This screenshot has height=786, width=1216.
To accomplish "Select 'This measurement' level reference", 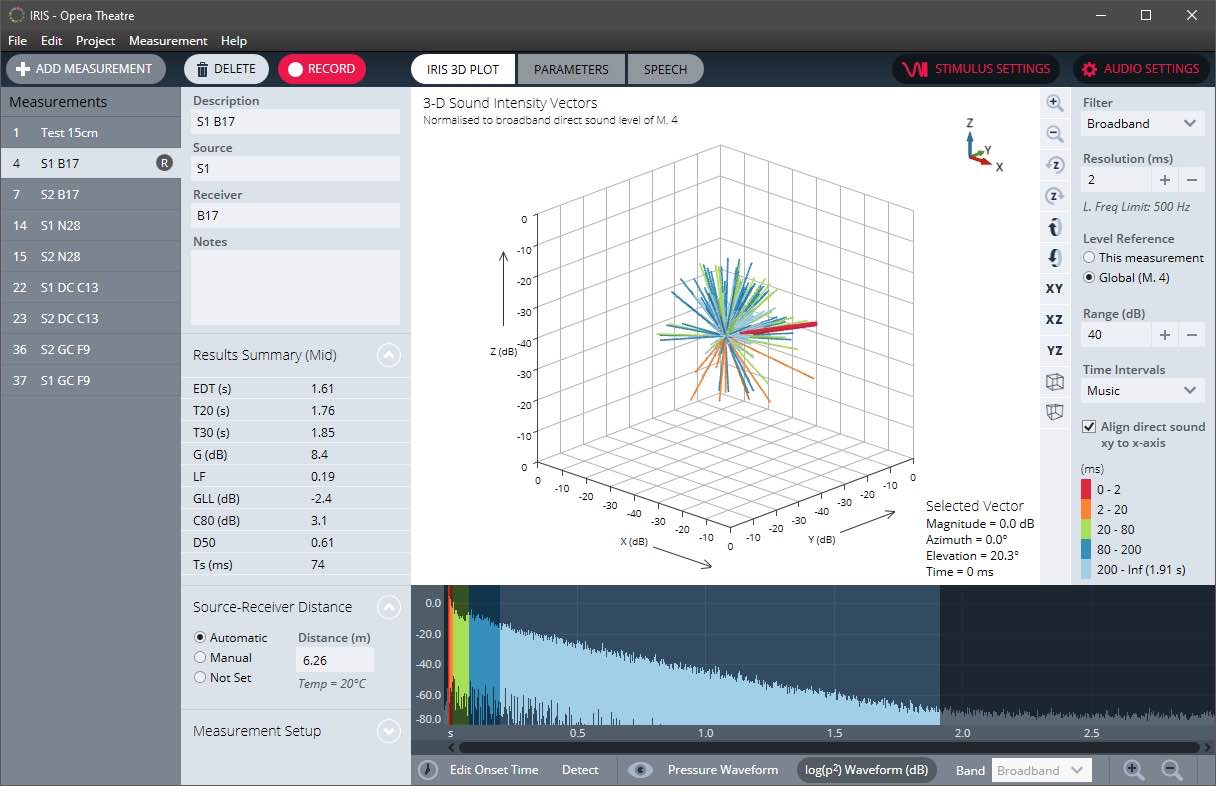I will coord(1090,258).
